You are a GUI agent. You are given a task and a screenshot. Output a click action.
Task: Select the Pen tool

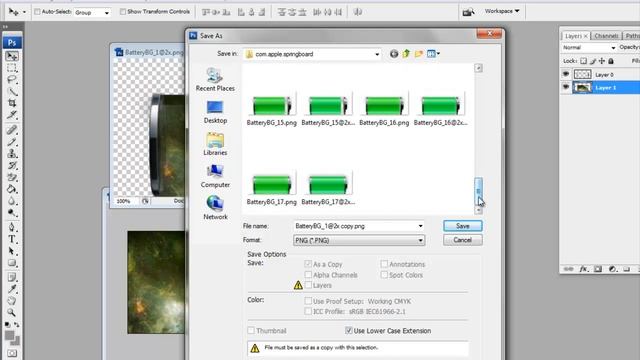(12, 227)
